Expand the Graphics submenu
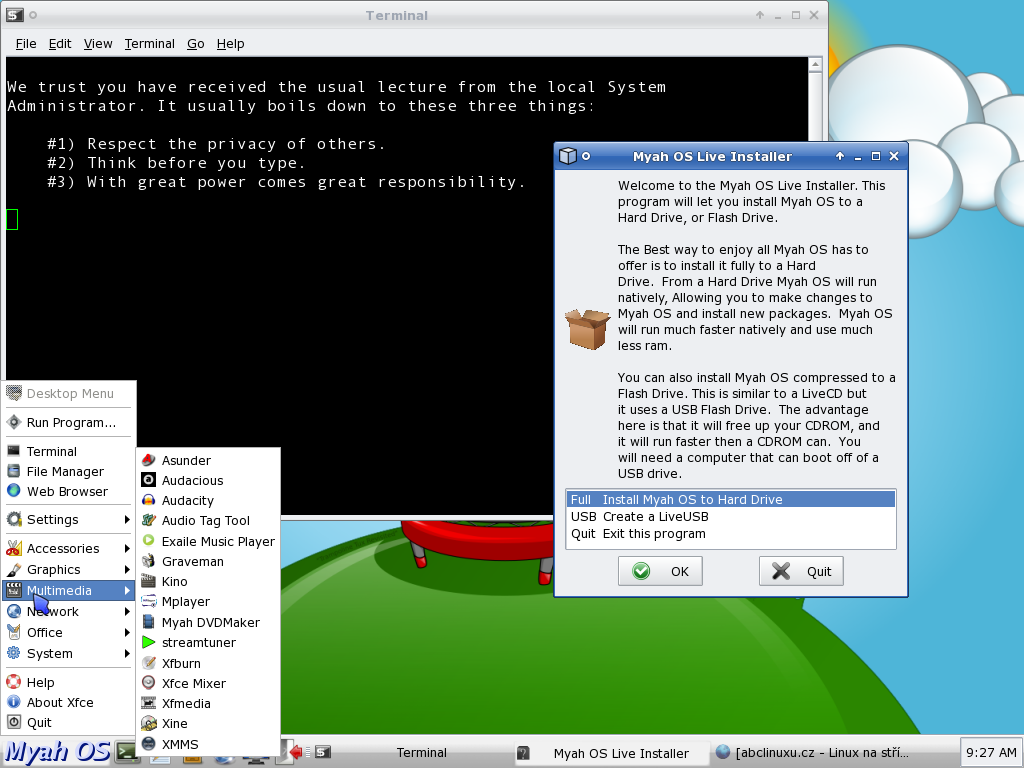 (x=69, y=569)
